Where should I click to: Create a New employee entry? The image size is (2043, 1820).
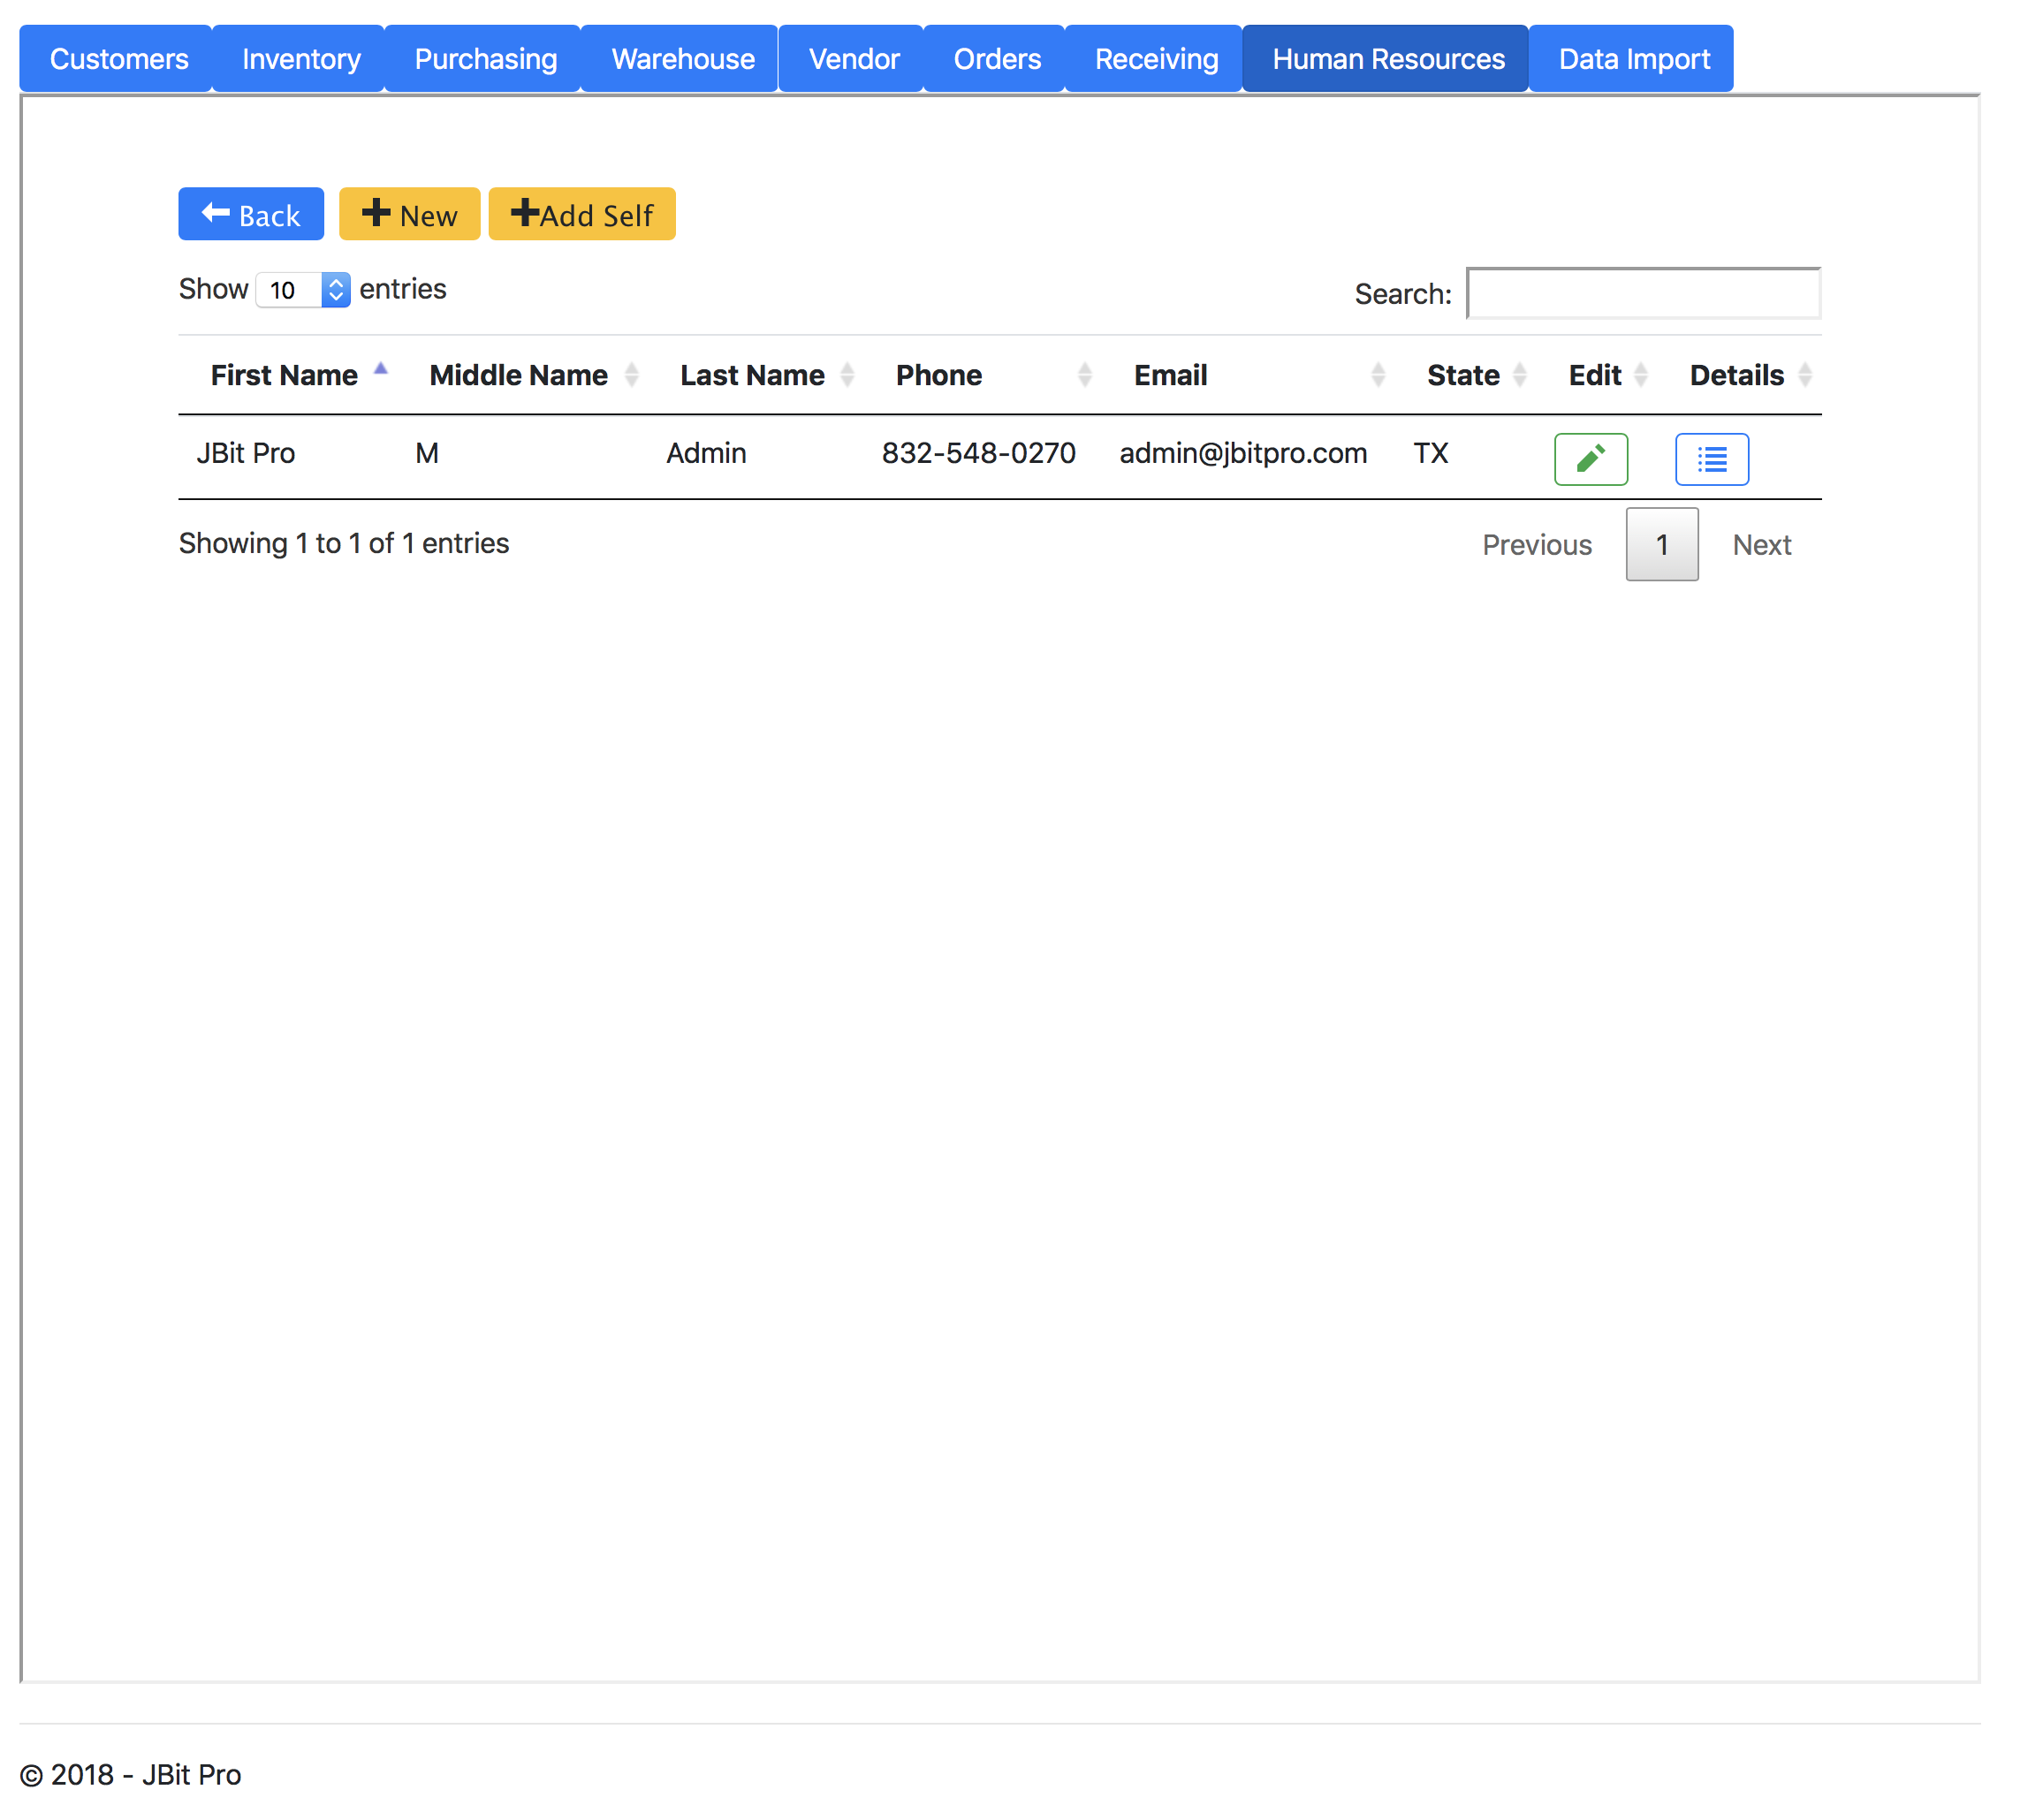pos(410,214)
